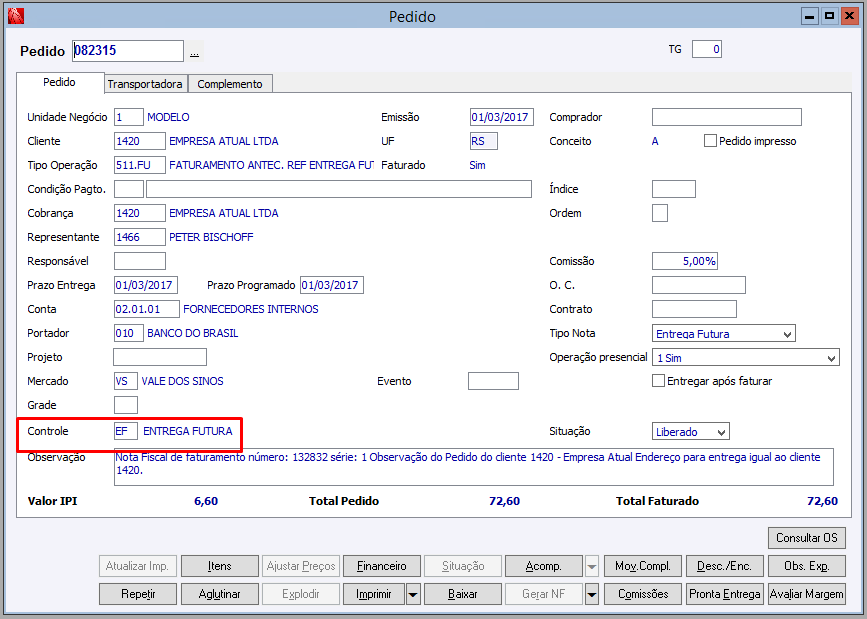Click the Cobrança code field
Viewport: 867px width, 619px height.
point(139,213)
